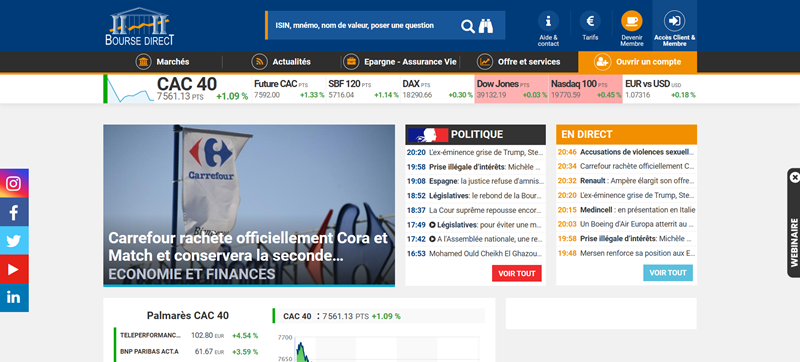Click the POLITIQUE panel header

point(476,135)
